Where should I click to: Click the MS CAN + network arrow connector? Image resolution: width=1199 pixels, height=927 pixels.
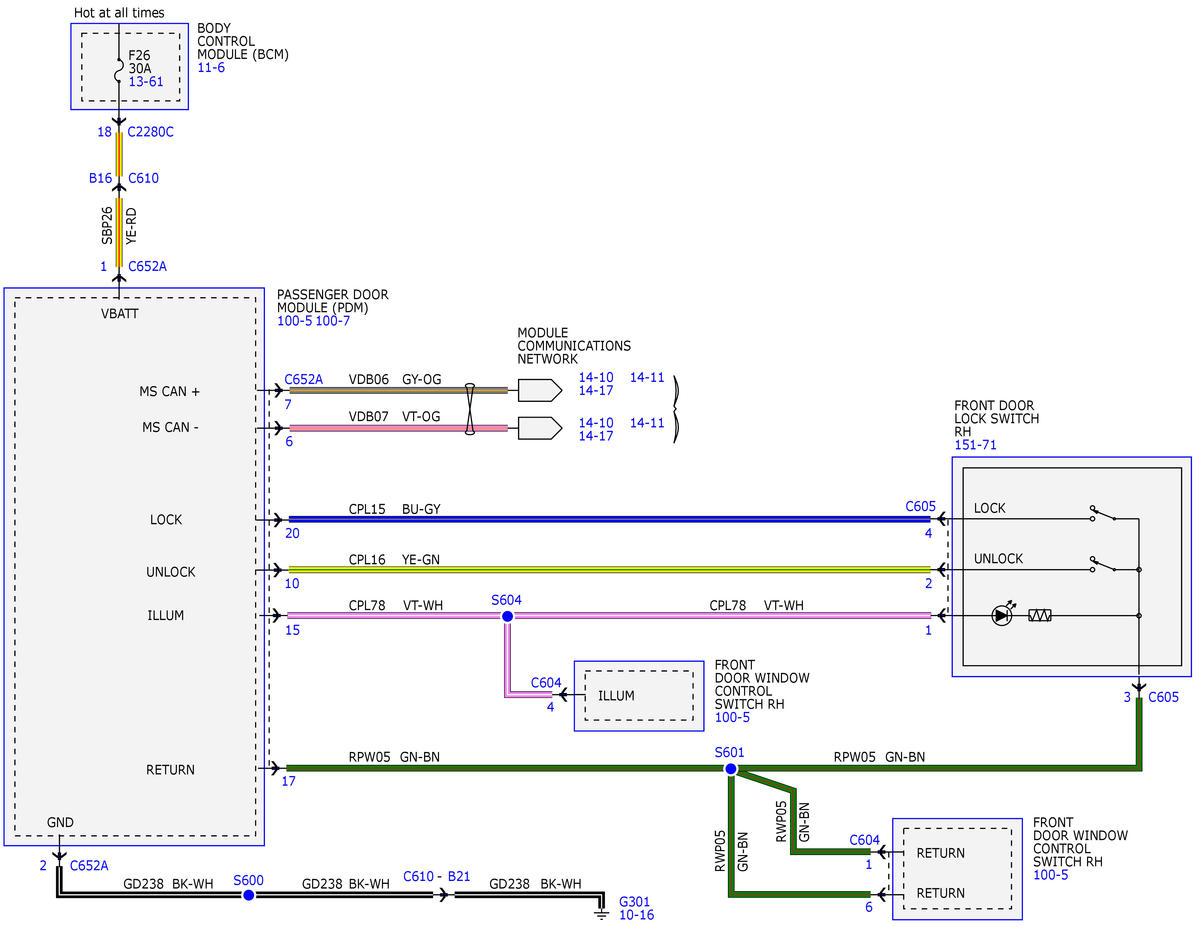540,390
